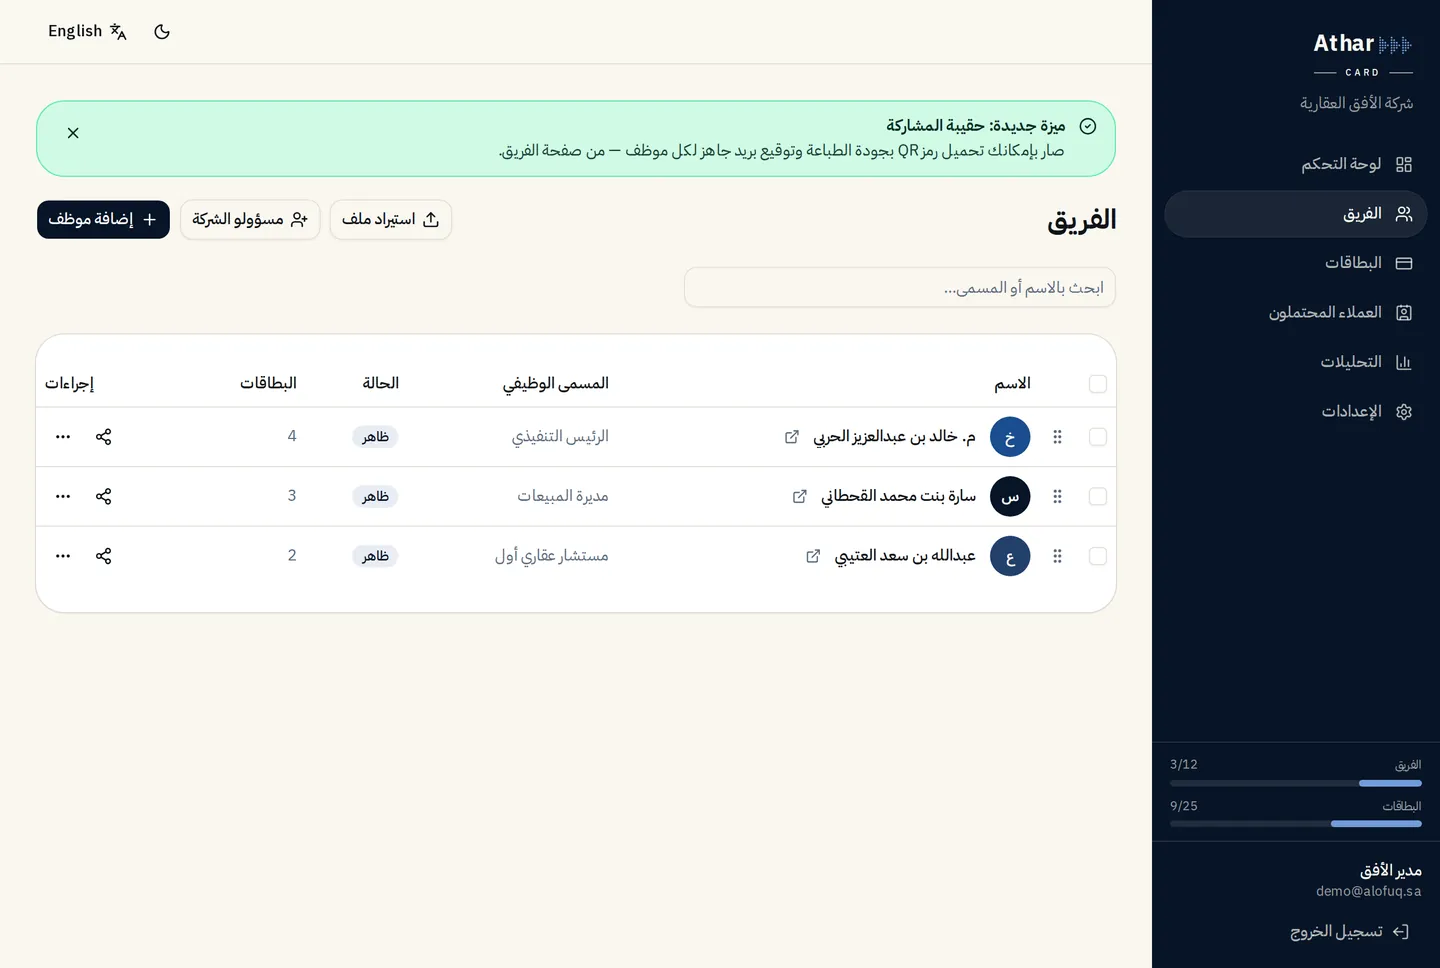The image size is (1440, 968).
Task: Go to لوحة التحكم (dashboard) in sidebar
Action: [x=1296, y=164]
